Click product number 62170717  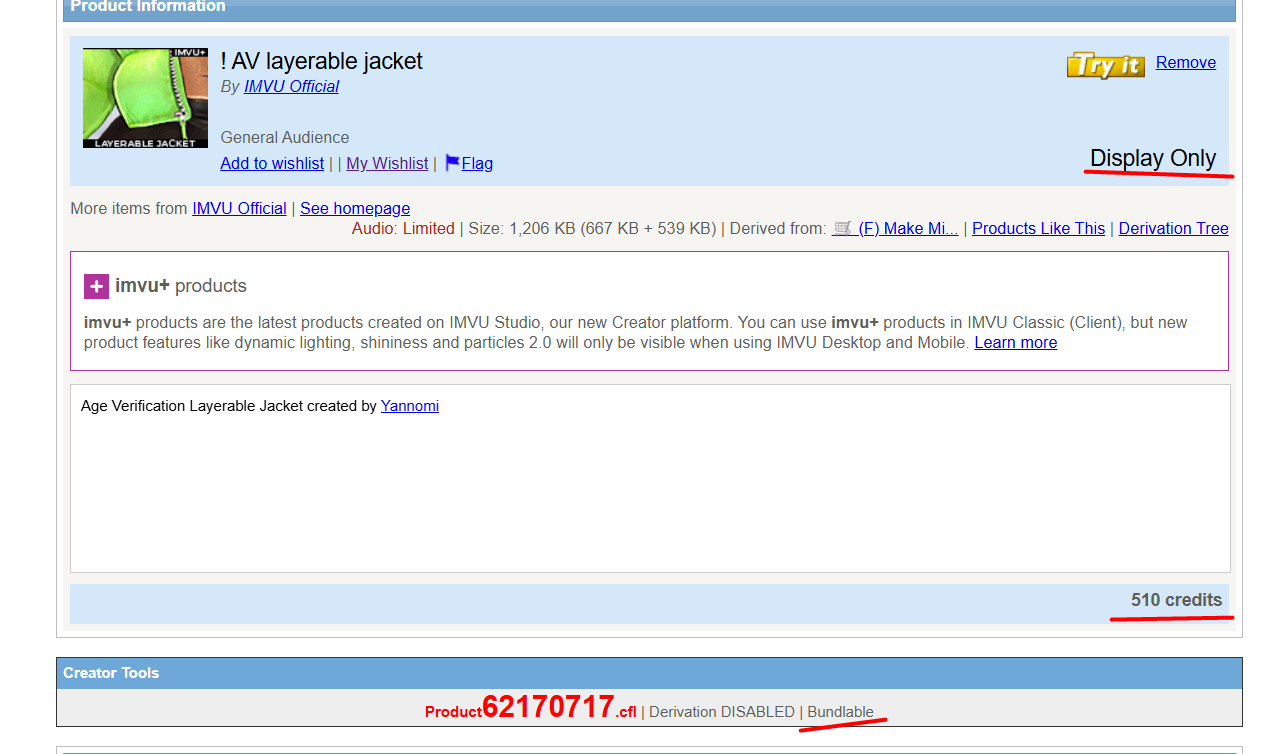[x=548, y=707]
